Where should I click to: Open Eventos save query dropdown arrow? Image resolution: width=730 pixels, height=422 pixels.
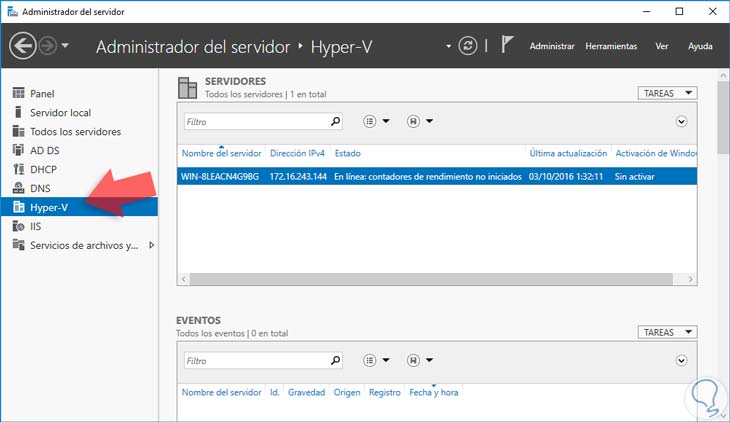point(429,360)
